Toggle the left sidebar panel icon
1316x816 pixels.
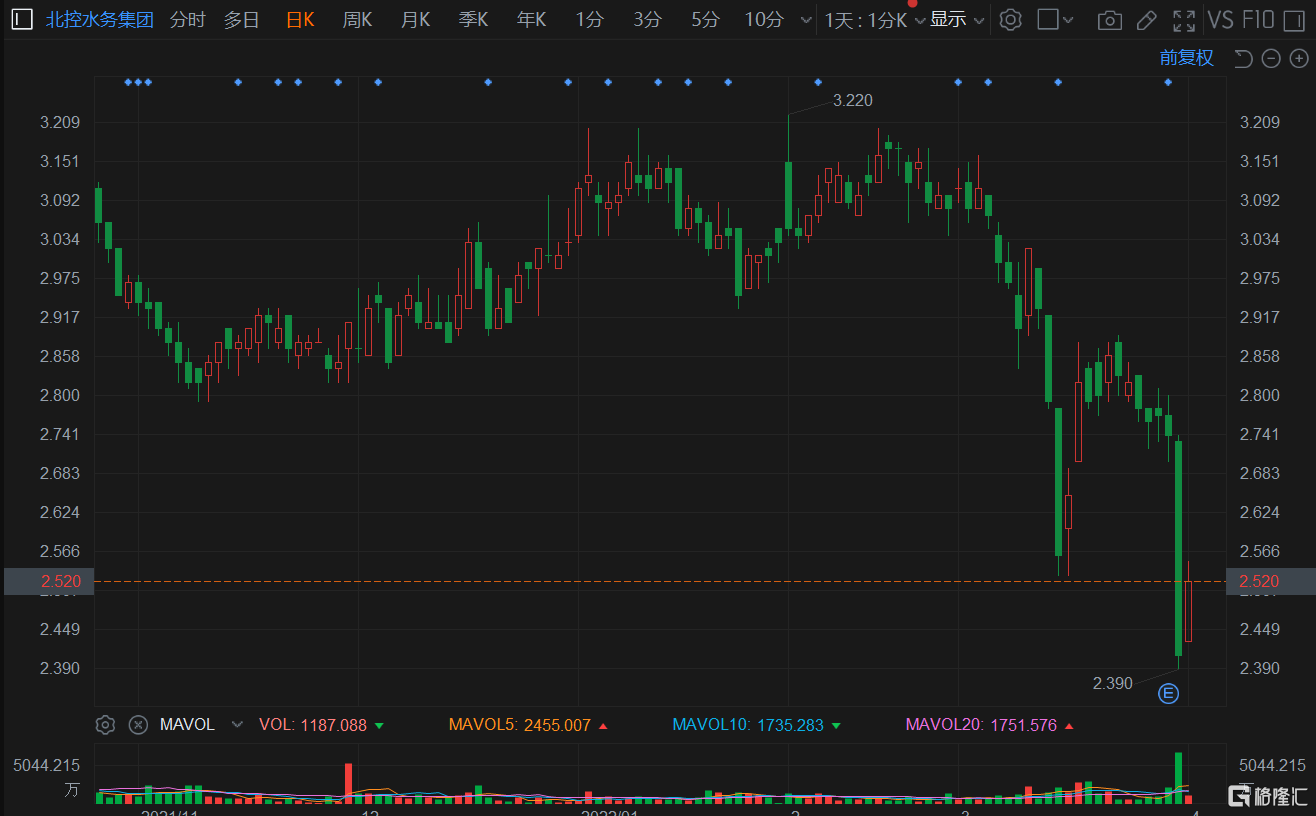[x=21, y=19]
